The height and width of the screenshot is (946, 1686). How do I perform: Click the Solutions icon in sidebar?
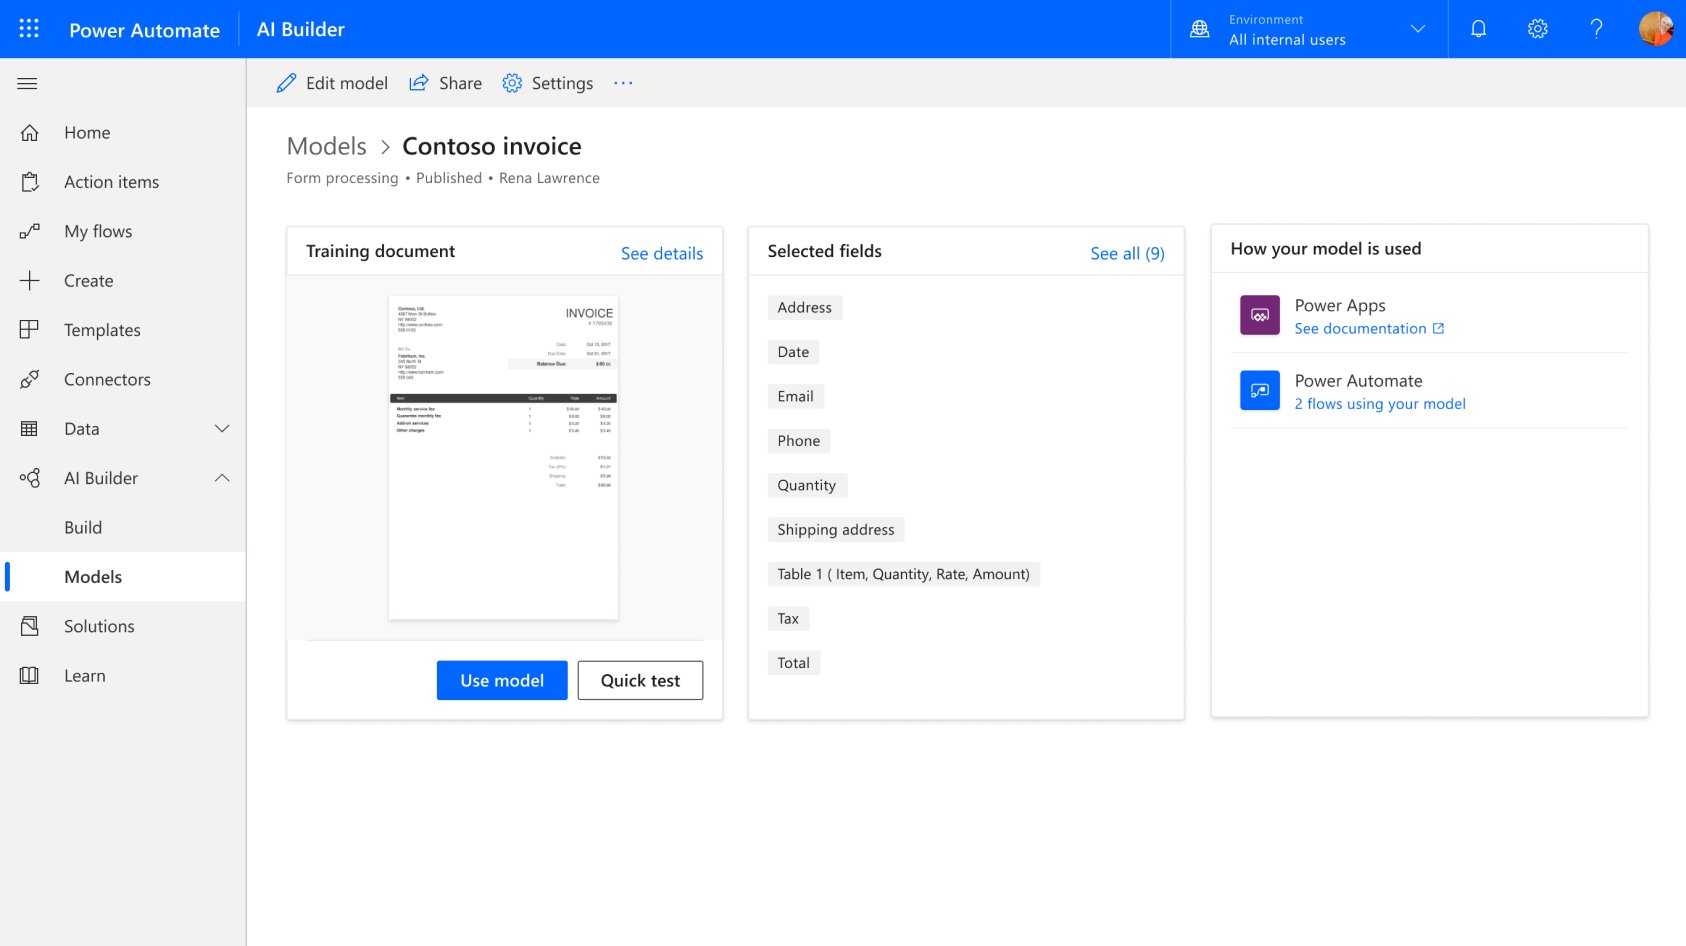(x=30, y=626)
